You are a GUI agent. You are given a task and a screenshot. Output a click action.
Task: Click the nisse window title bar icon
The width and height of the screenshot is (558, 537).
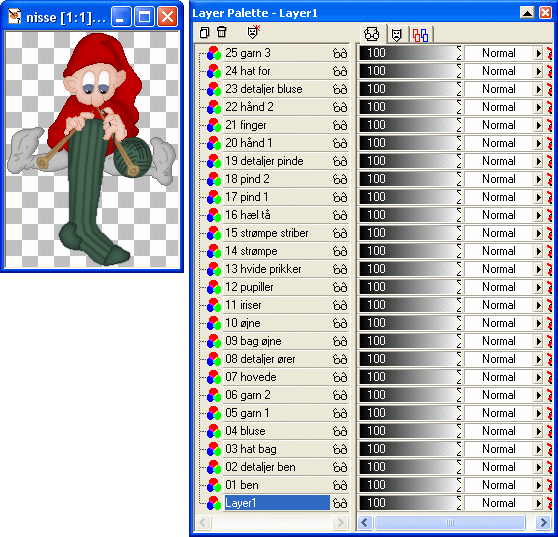click(15, 16)
